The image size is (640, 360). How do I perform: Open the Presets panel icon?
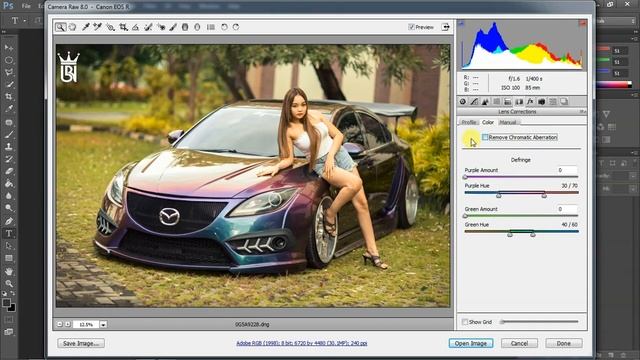[x=553, y=102]
